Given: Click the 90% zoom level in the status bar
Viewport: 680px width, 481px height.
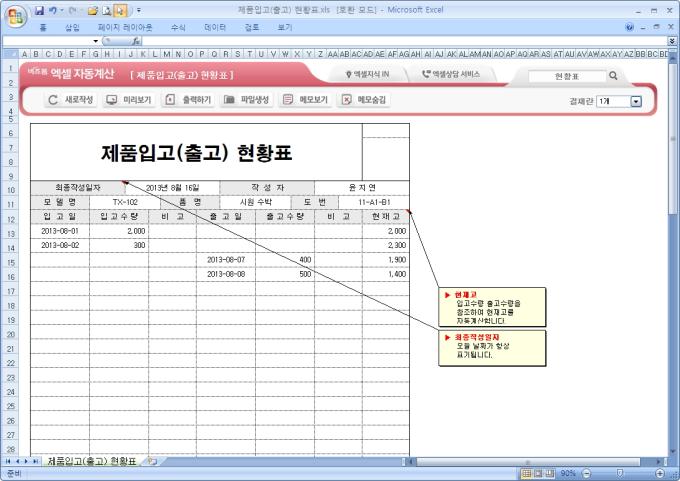Looking at the screenshot, I should (x=568, y=473).
